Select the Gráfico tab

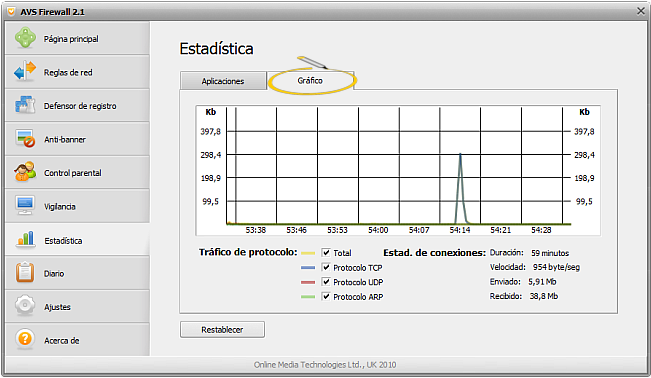(310, 81)
